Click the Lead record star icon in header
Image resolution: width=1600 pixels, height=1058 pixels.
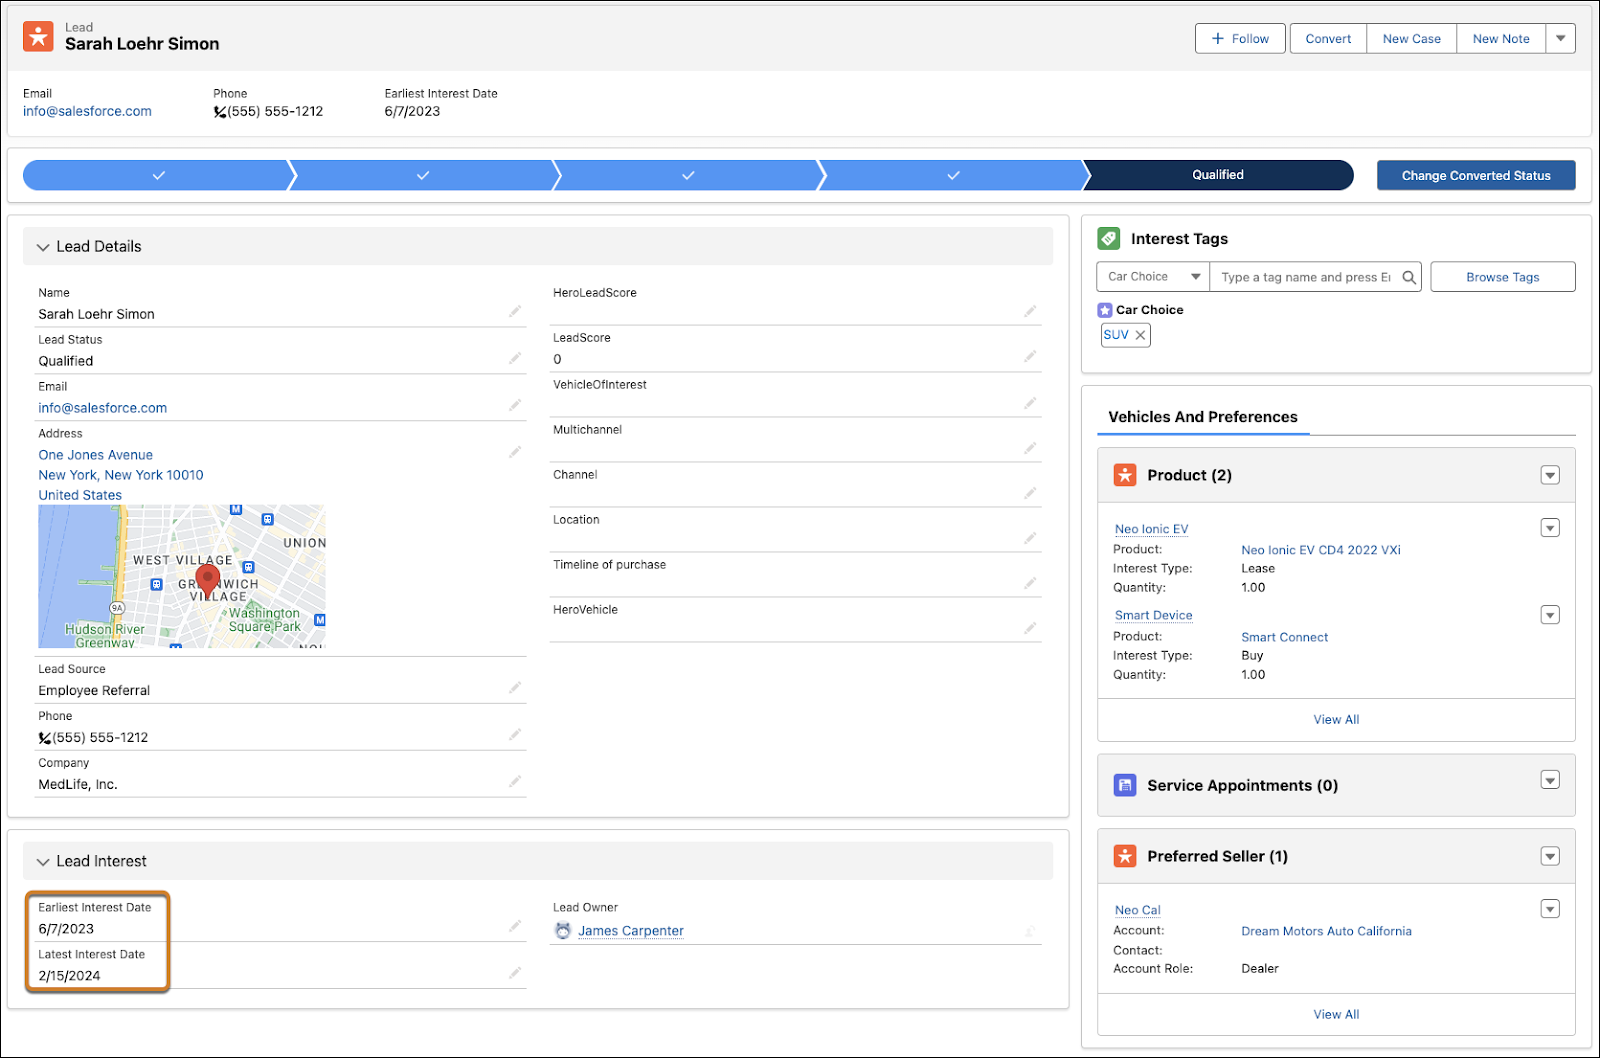click(38, 36)
